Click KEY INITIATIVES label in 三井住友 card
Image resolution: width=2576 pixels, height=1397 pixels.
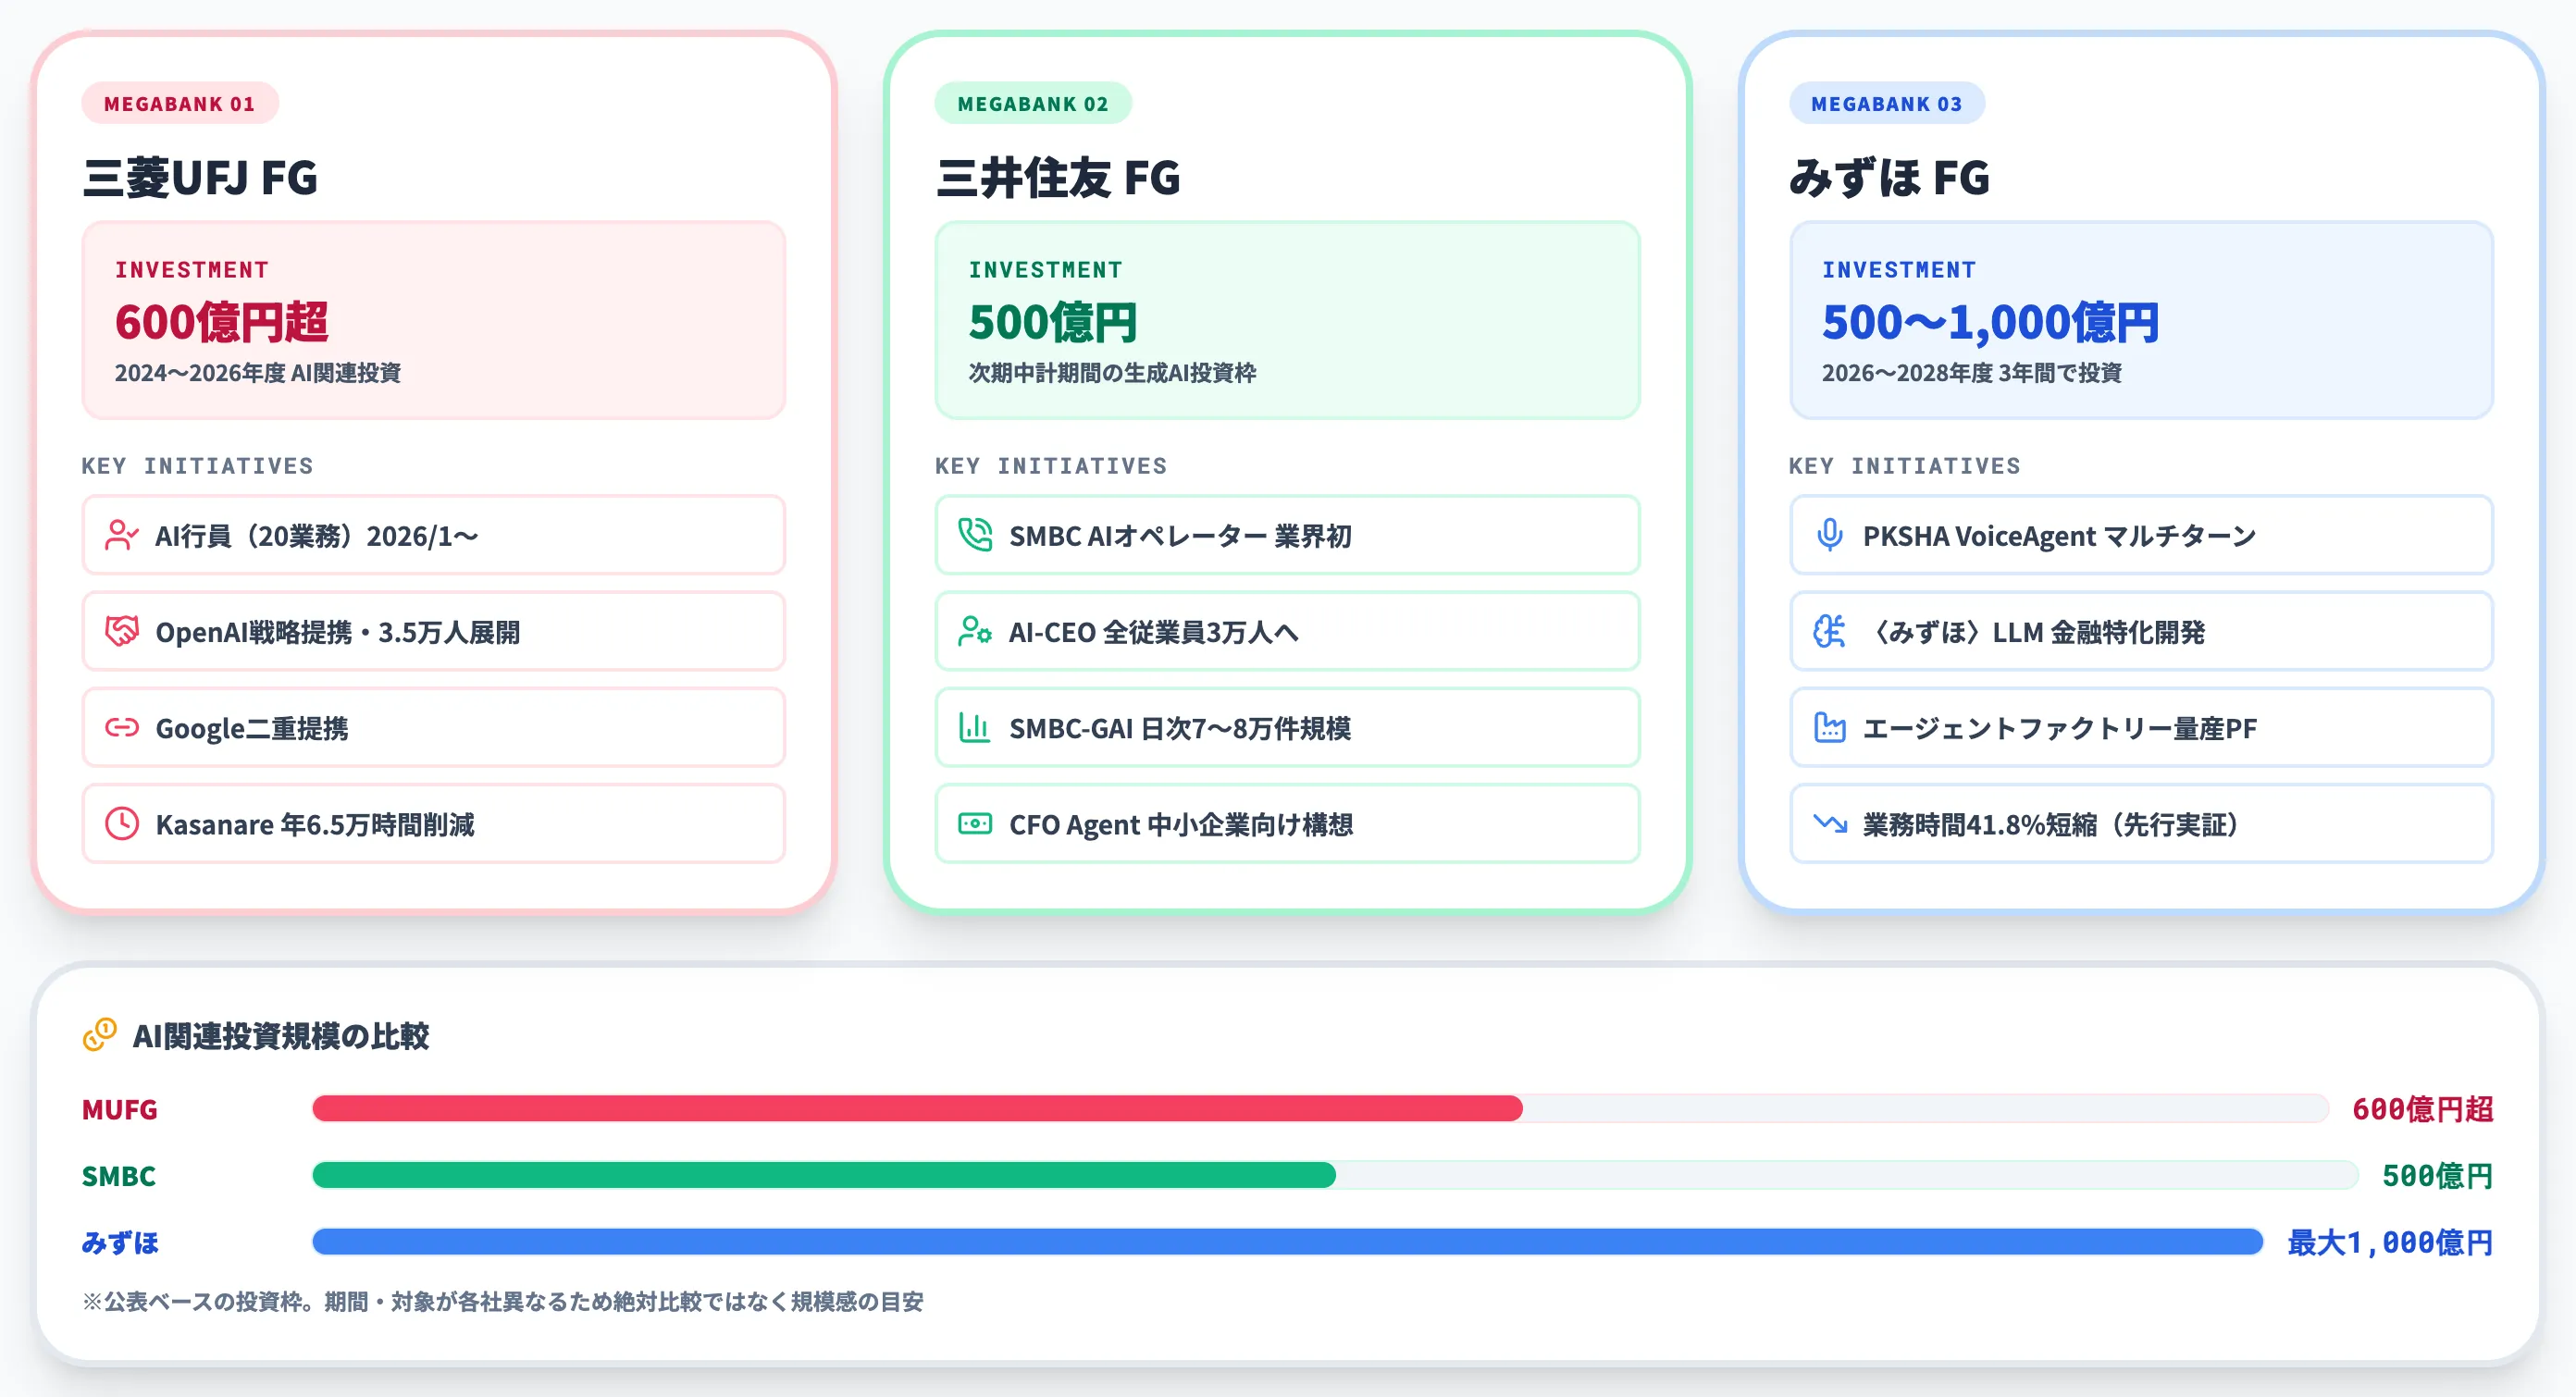tap(1051, 466)
